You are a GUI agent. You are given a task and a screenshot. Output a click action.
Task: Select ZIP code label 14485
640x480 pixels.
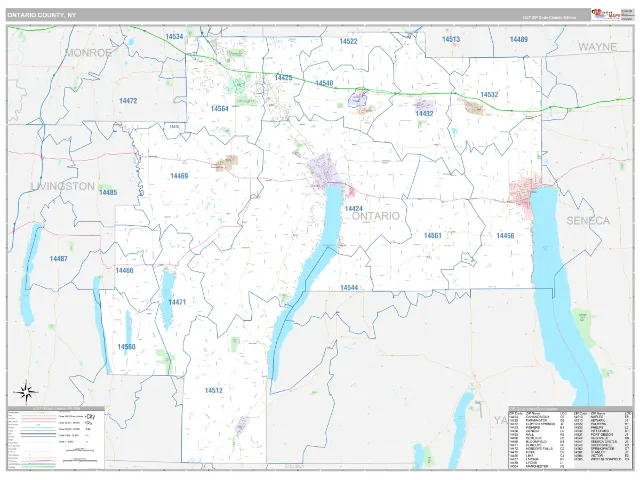pyautogui.click(x=108, y=192)
